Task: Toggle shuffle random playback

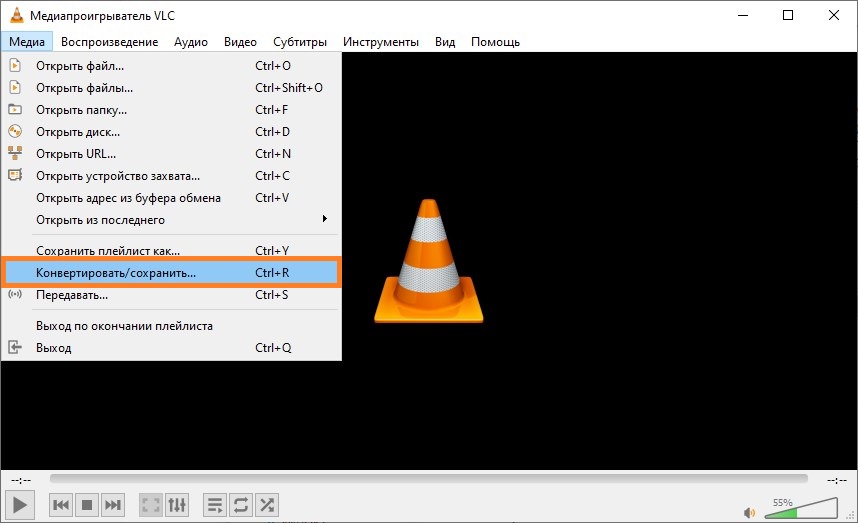Action: pos(267,505)
